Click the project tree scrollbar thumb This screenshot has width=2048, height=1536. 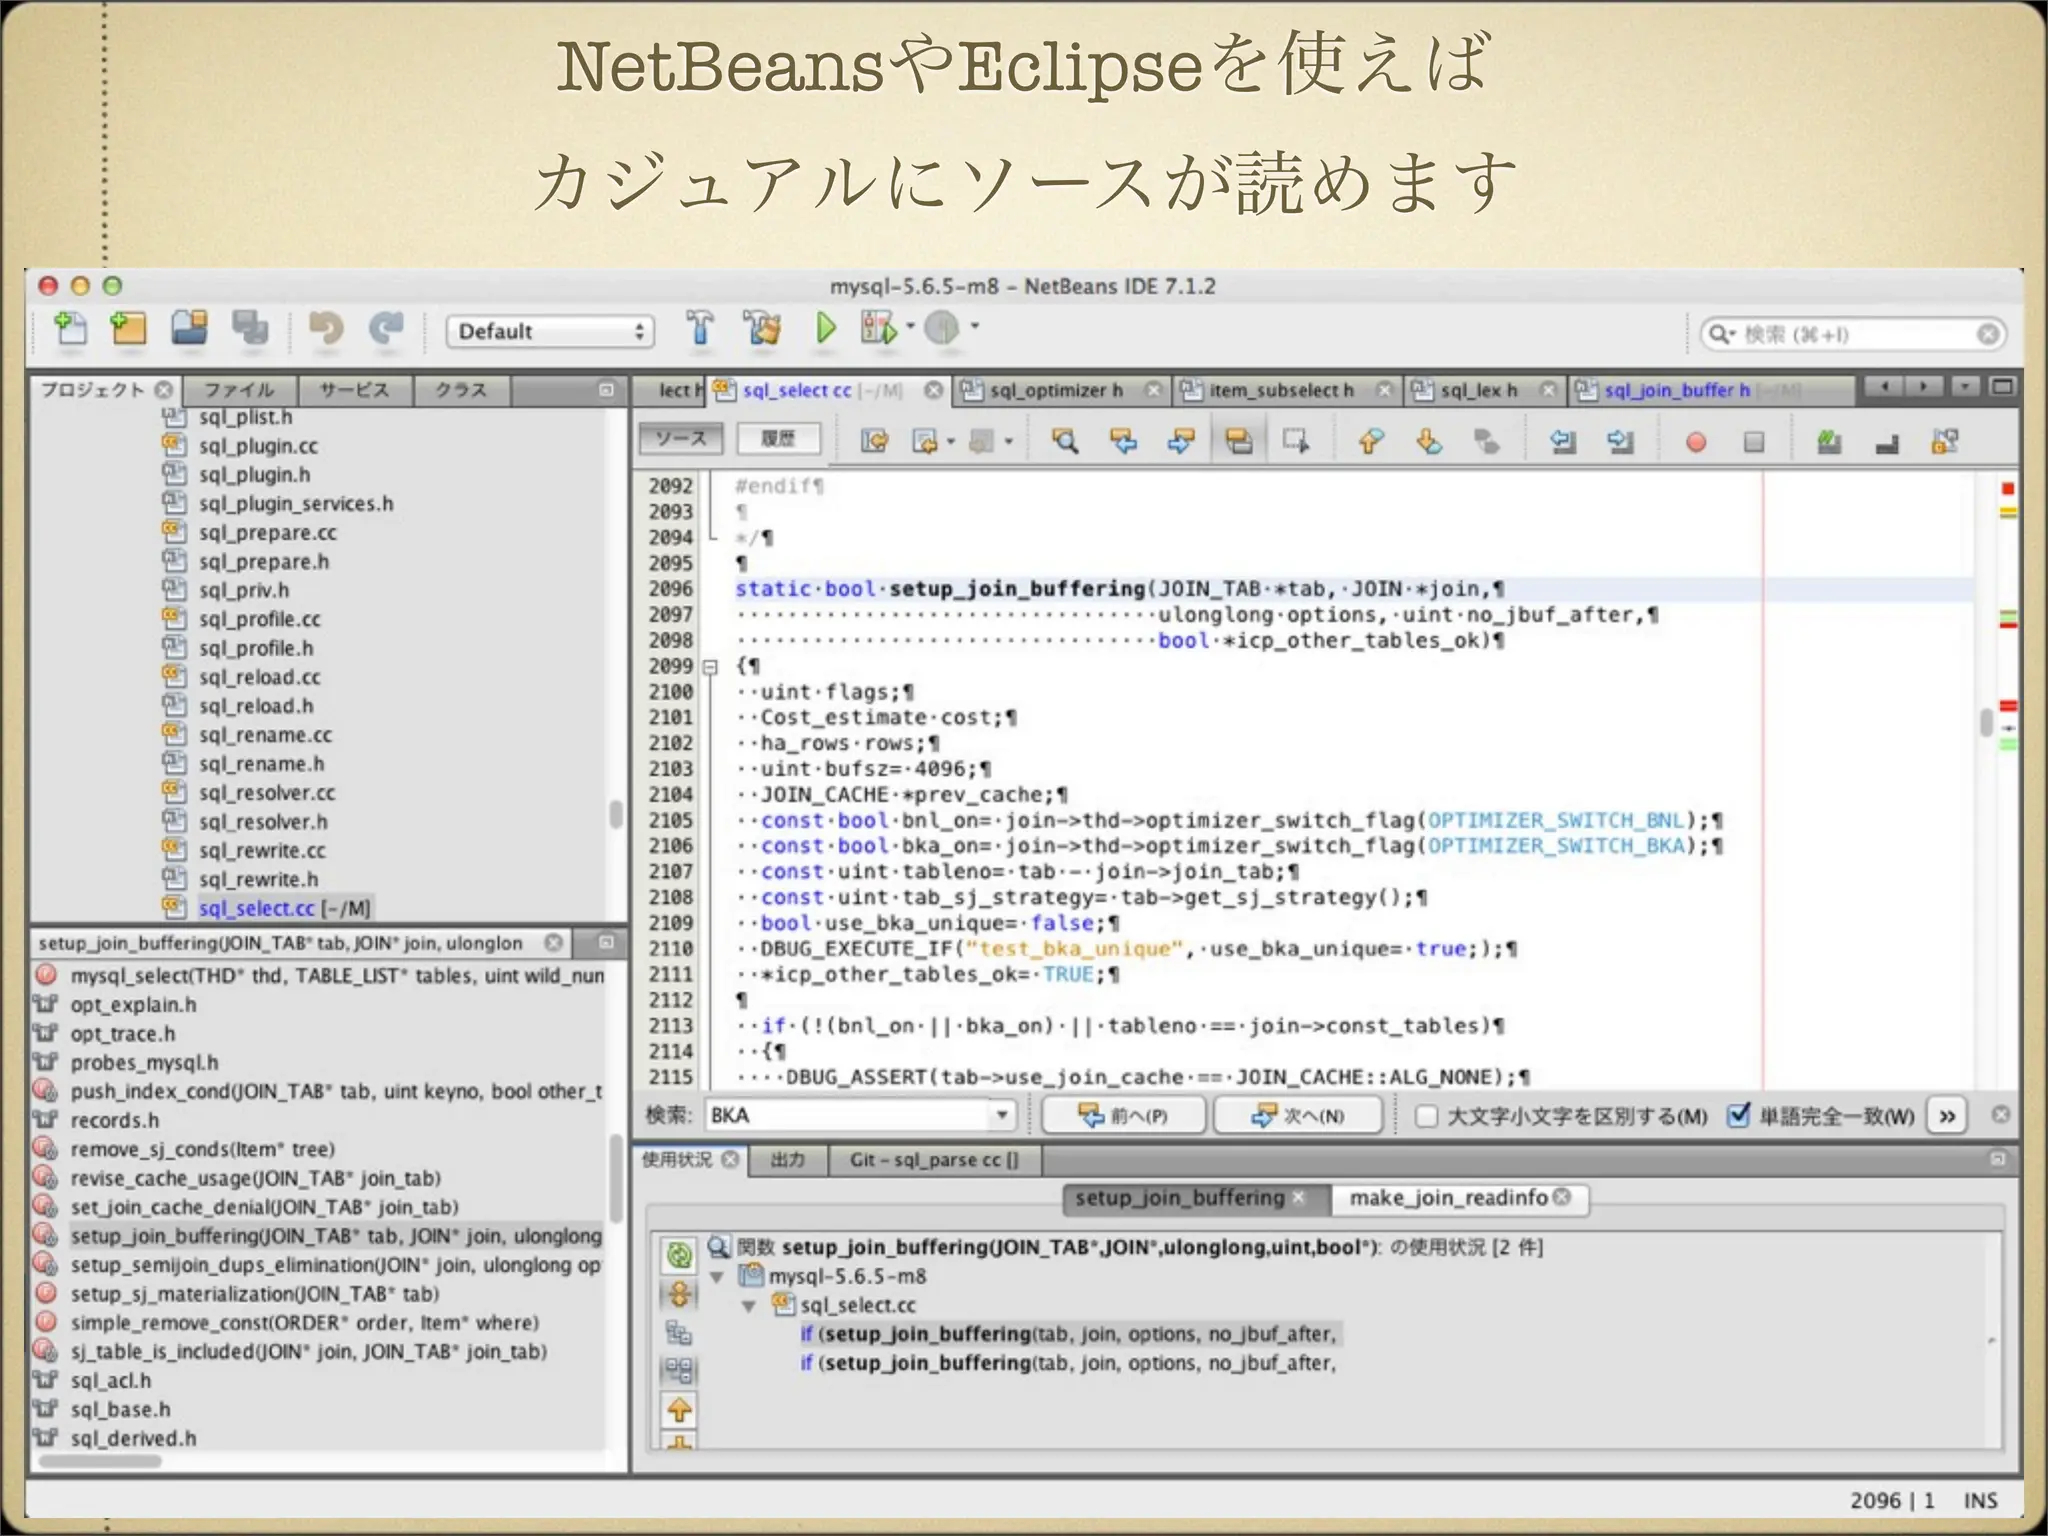616,815
